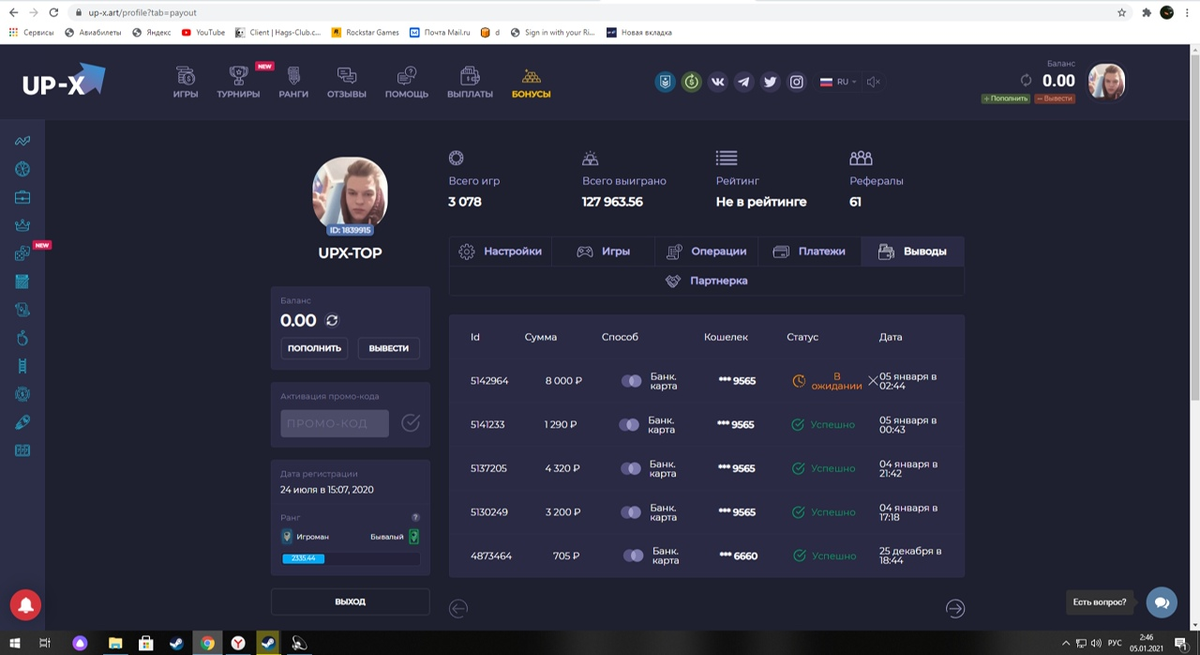Open the ПОМОЩЬ section in the header
Image resolution: width=1200 pixels, height=655 pixels.
pos(407,82)
